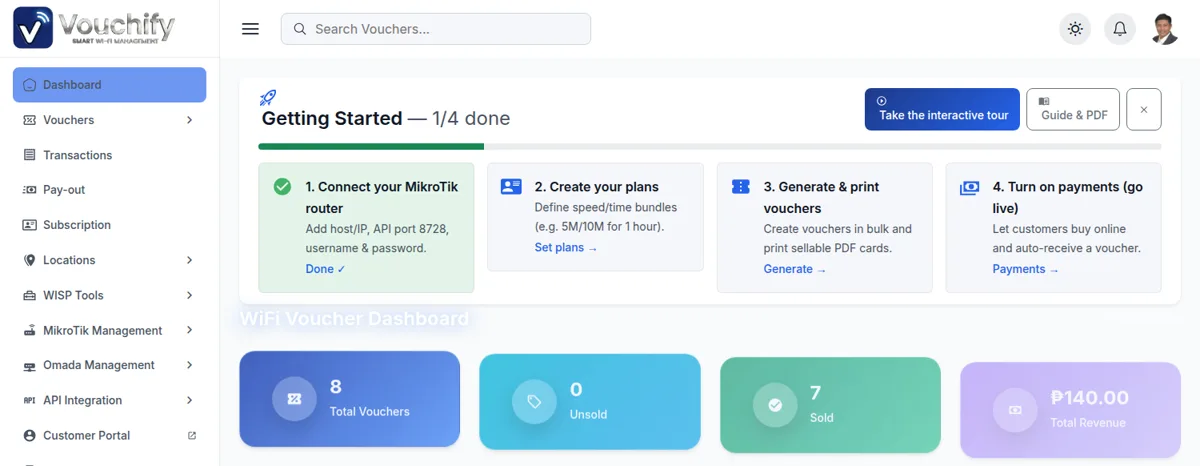Viewport: 1200px width, 466px height.
Task: Click the API Integration icon
Action: [x=29, y=401]
